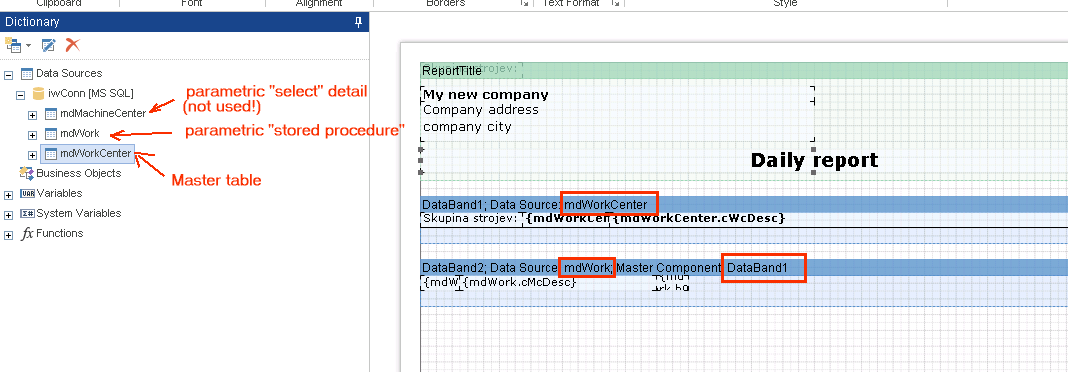The height and width of the screenshot is (372, 1068).
Task: Click the mdWork table icon
Action: (x=50, y=134)
